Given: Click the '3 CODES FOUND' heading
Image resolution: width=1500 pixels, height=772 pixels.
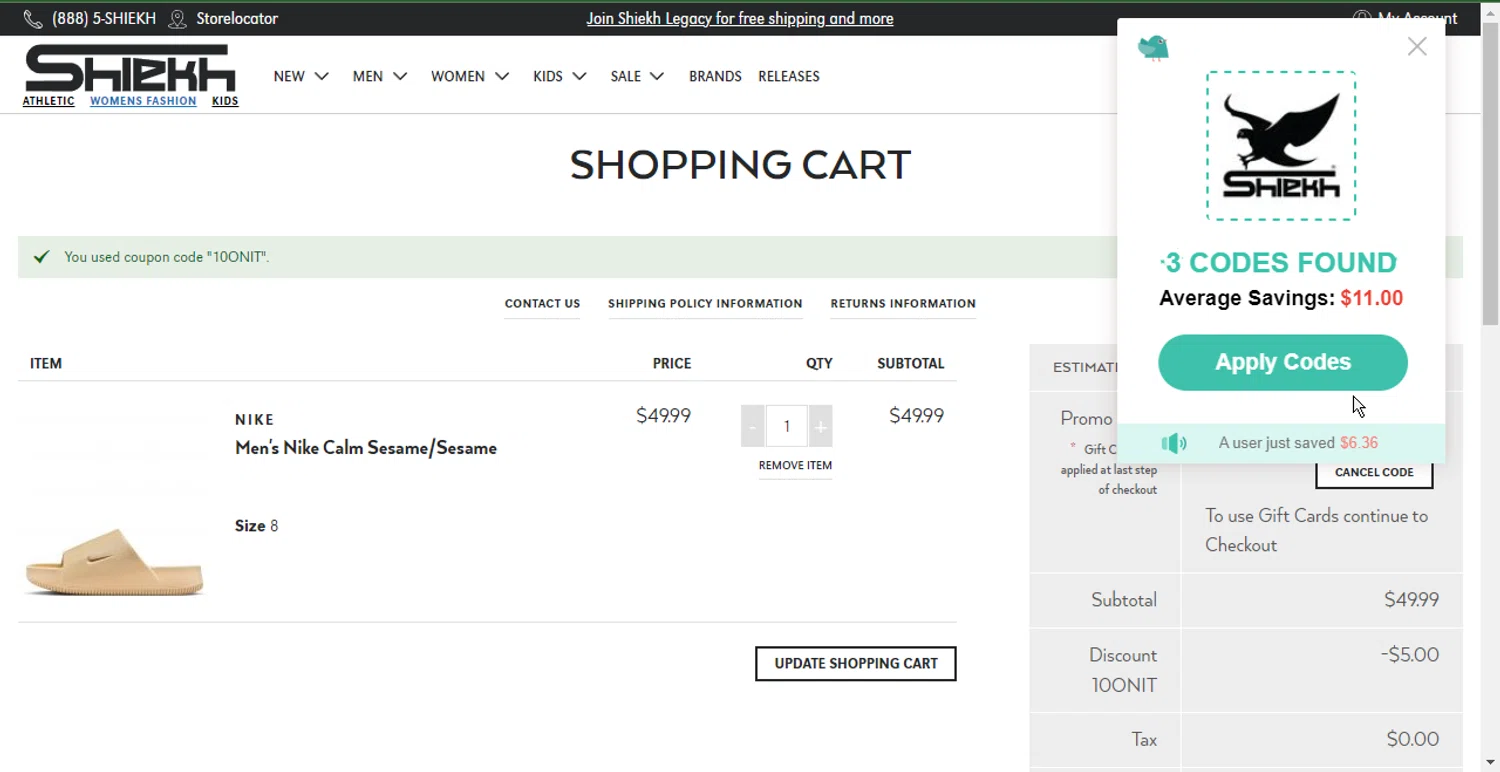Looking at the screenshot, I should tap(1279, 263).
